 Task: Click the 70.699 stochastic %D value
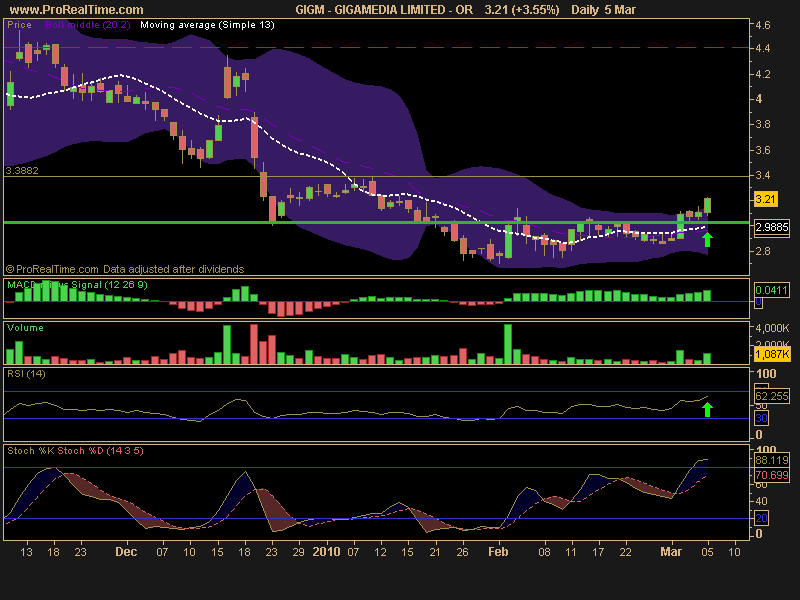click(771, 475)
